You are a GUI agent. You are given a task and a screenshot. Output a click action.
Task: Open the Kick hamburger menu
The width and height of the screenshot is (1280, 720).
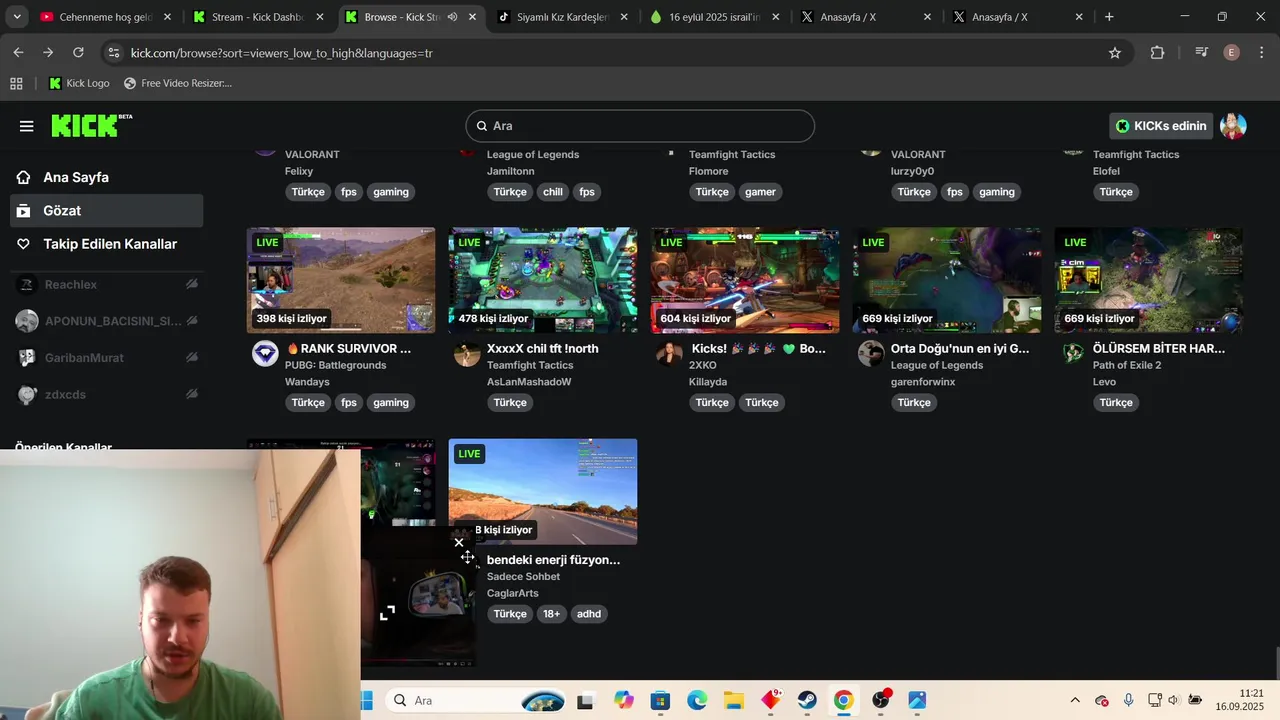tap(27, 126)
